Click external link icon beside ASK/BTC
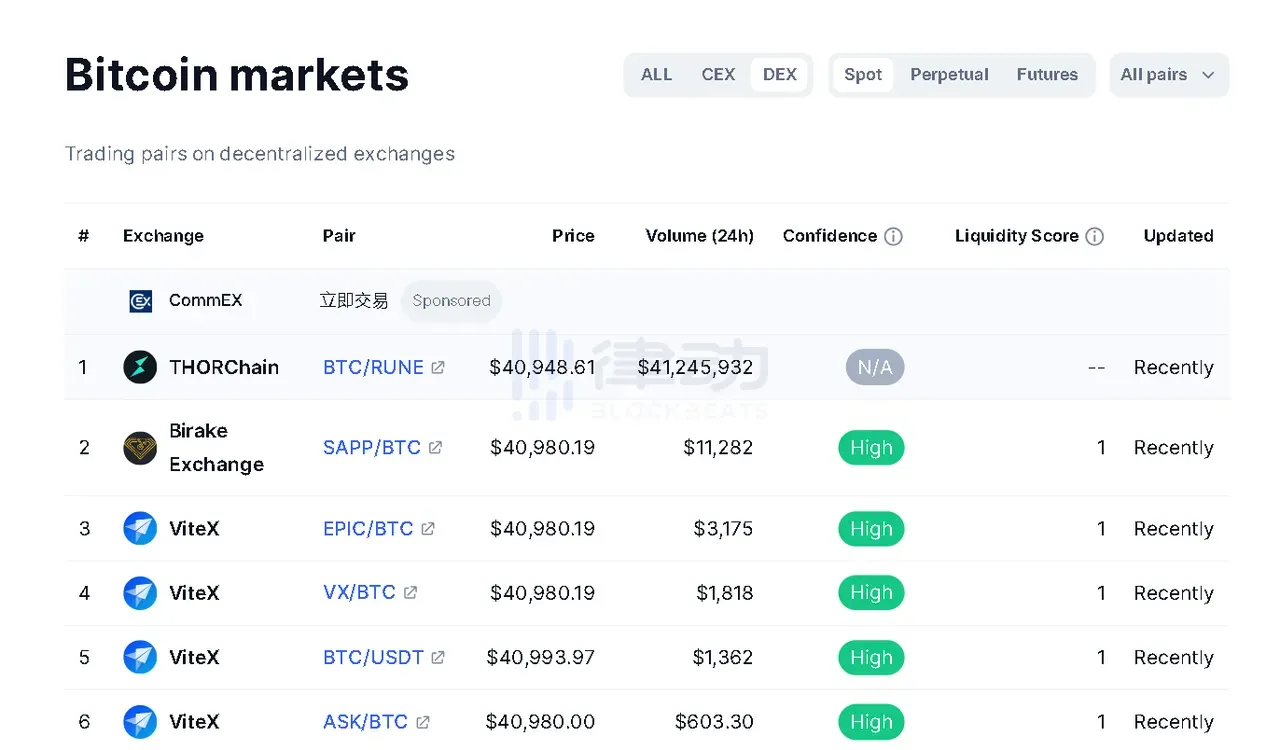The image size is (1280, 750). [423, 722]
